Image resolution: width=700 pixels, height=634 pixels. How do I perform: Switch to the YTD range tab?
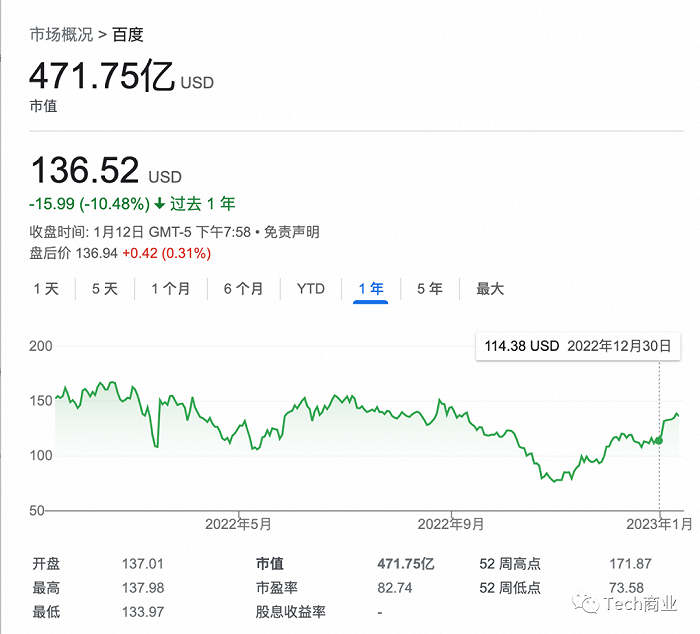coord(311,289)
